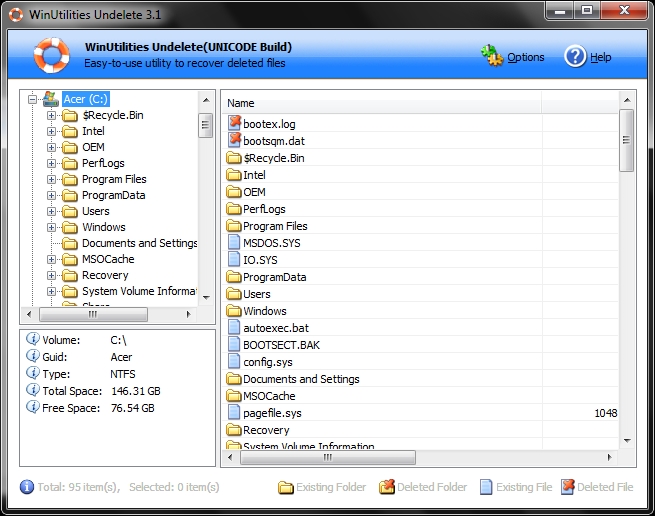This screenshot has width=655, height=516.
Task: Expand Program Files in tree
Action: click(x=51, y=179)
